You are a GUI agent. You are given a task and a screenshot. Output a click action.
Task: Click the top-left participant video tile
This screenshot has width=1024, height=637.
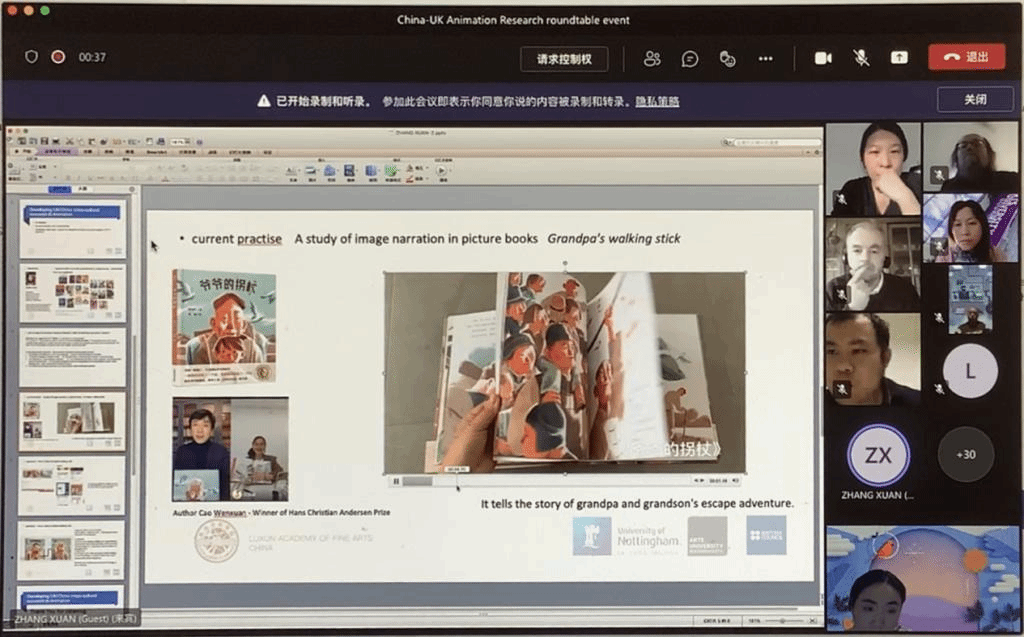tap(873, 169)
